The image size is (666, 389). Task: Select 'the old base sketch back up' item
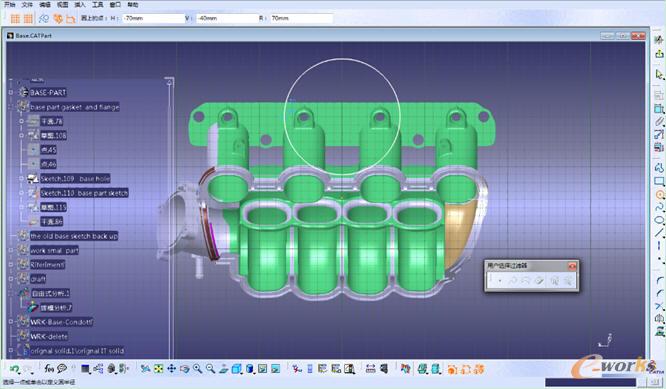(74, 236)
